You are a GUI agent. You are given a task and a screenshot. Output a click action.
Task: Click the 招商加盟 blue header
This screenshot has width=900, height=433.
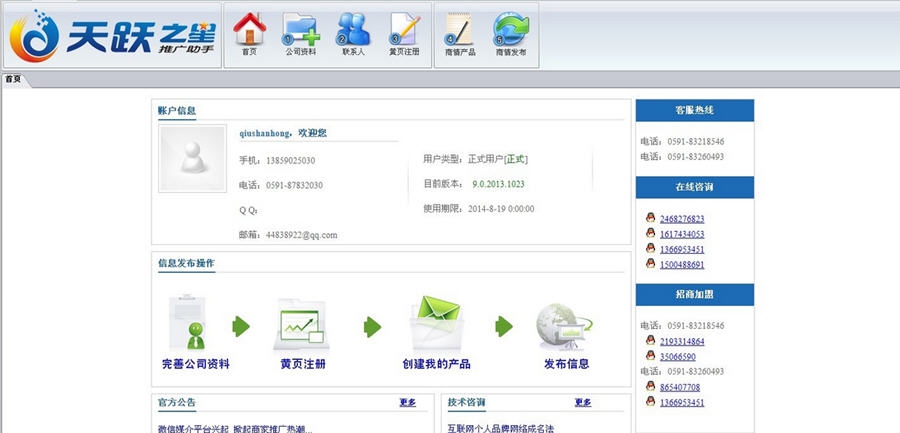point(695,294)
